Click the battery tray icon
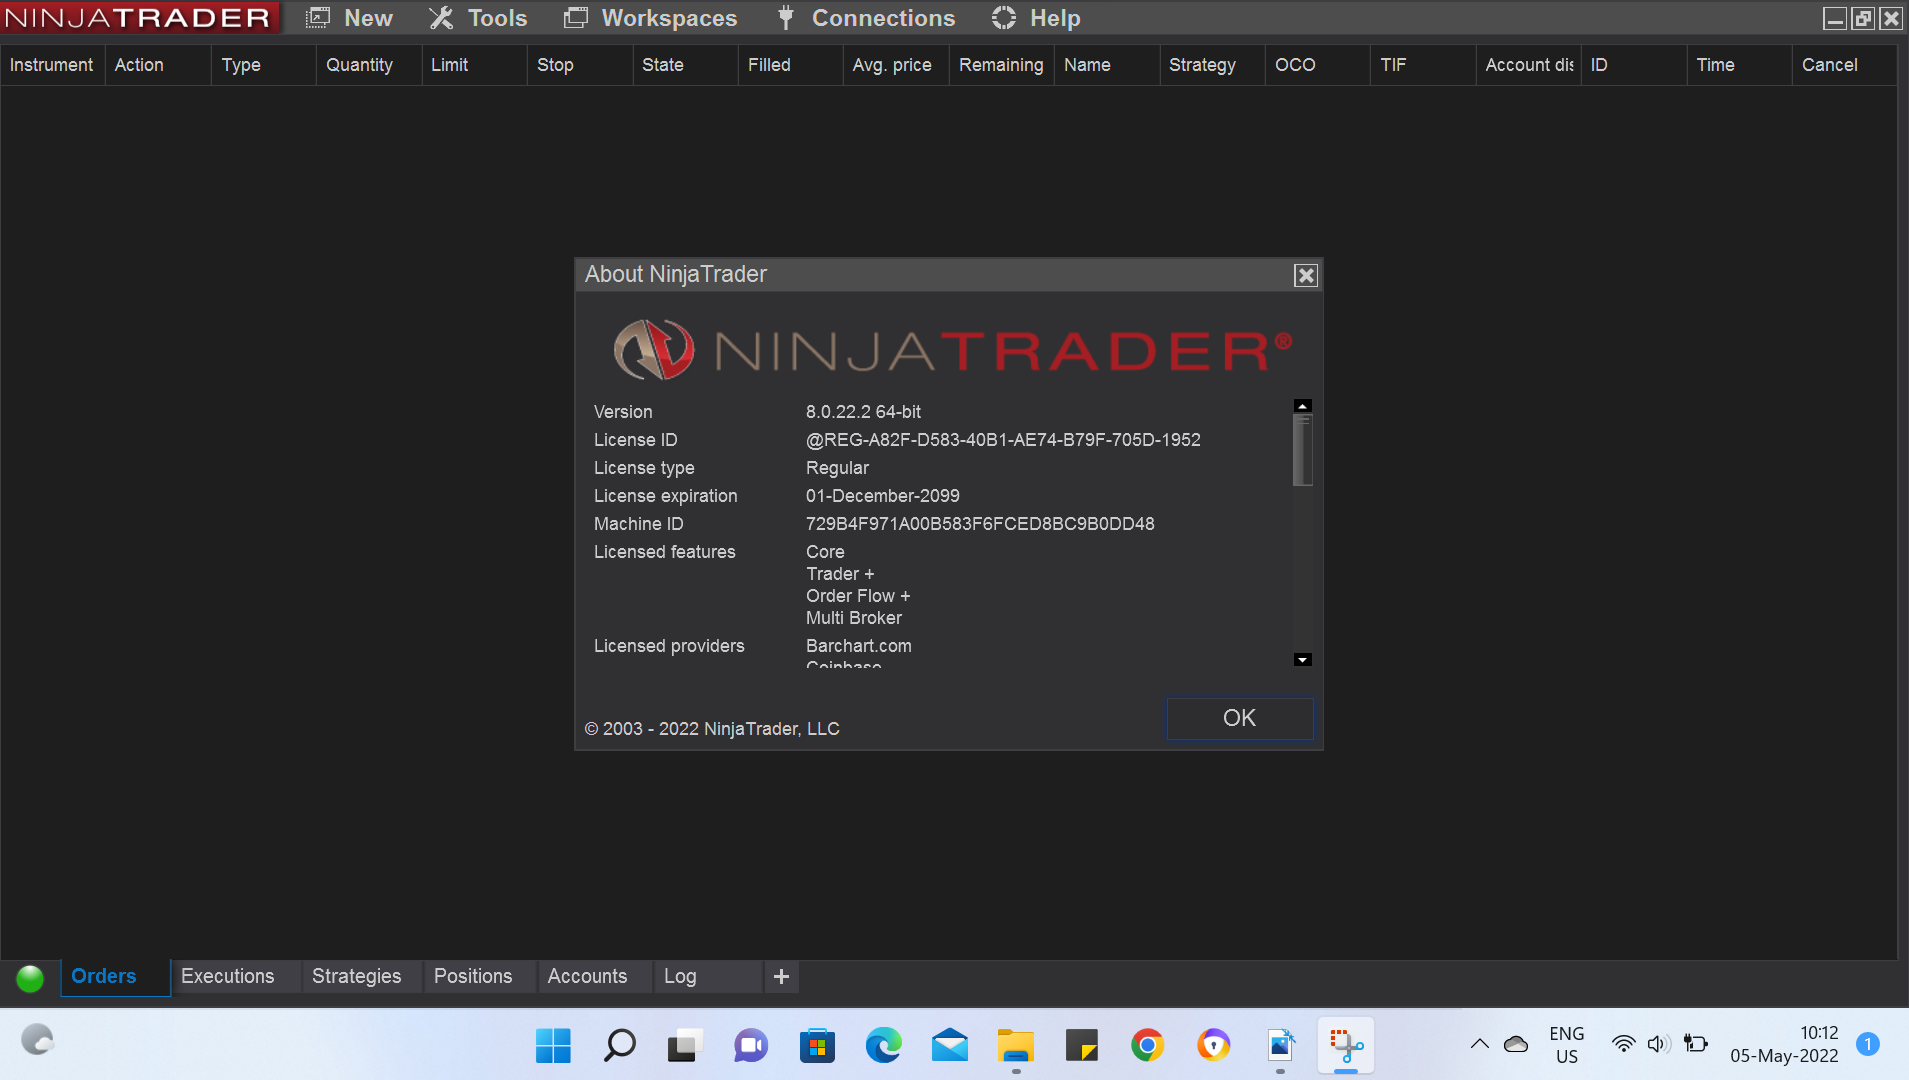This screenshot has height=1080, width=1909. point(1696,1045)
